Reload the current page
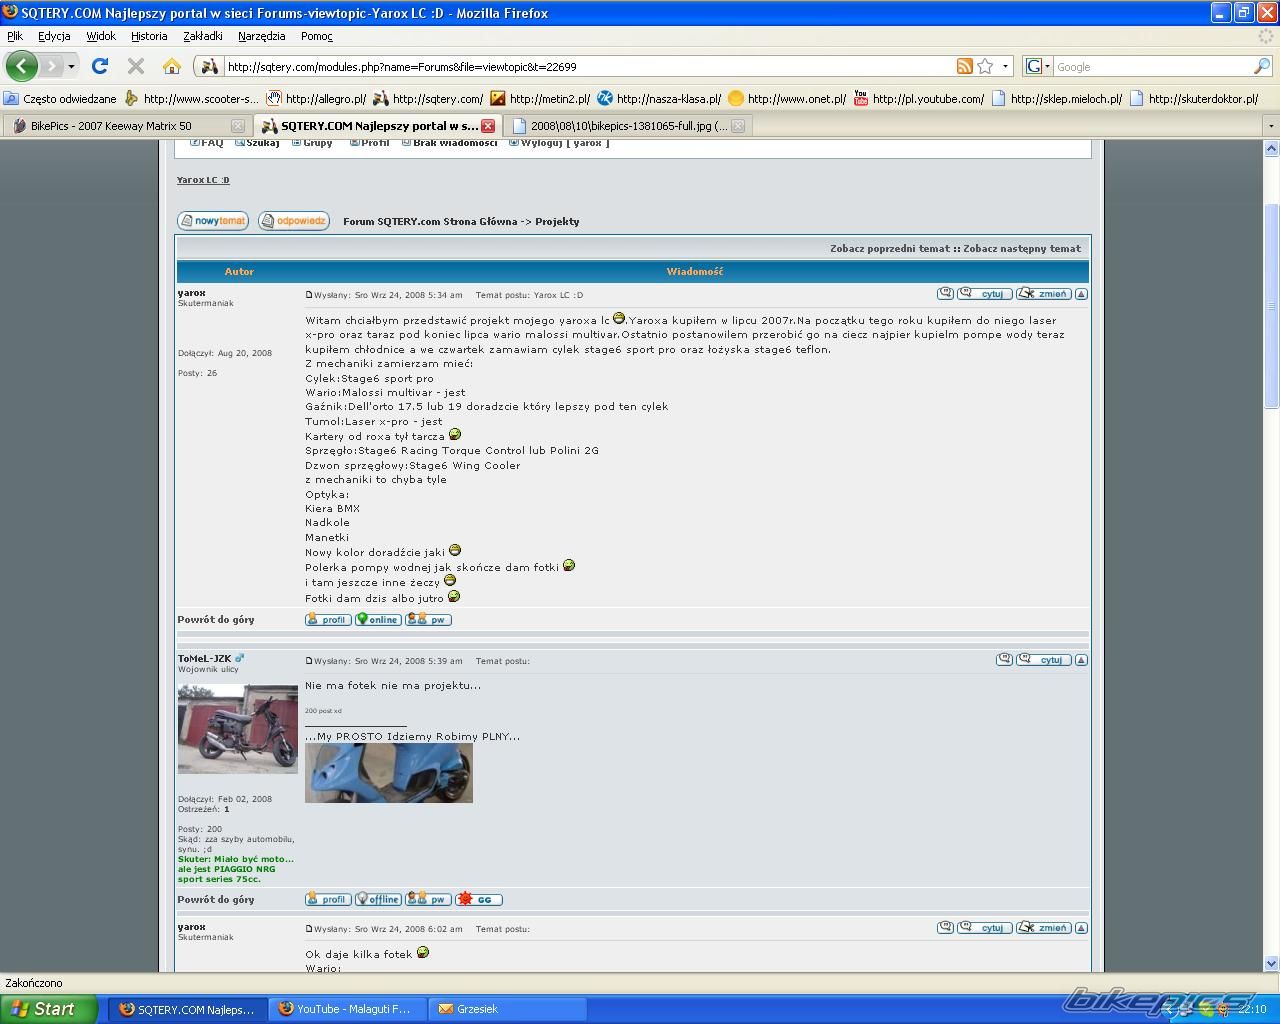Image resolution: width=1280 pixels, height=1024 pixels. pos(100,66)
